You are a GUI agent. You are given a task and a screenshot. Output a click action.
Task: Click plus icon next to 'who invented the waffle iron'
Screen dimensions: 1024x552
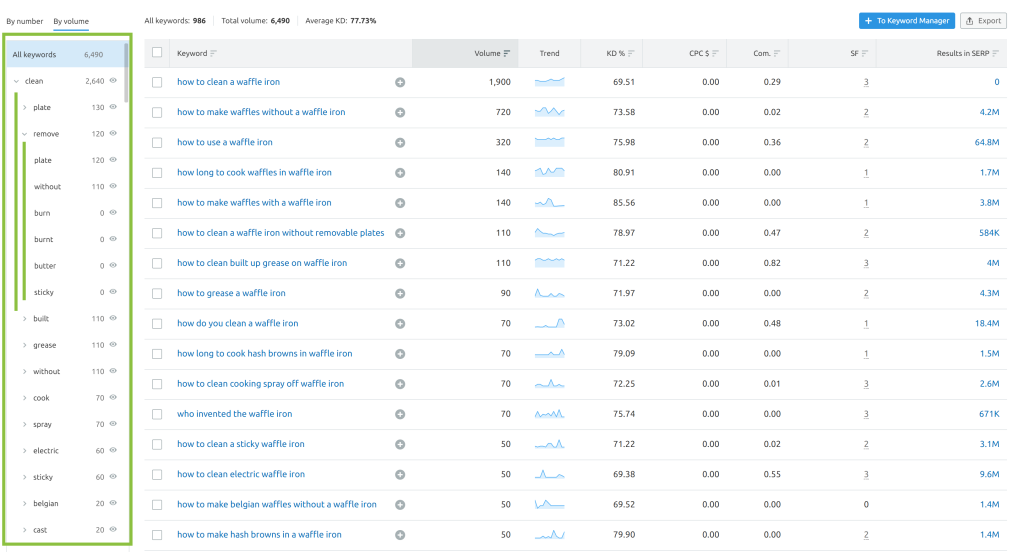[400, 414]
